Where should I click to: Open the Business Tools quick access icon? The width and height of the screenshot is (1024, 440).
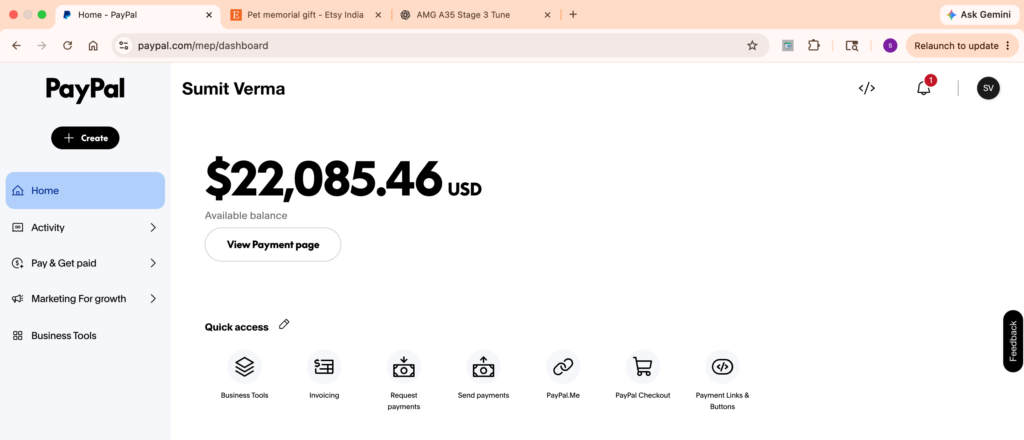[244, 367]
